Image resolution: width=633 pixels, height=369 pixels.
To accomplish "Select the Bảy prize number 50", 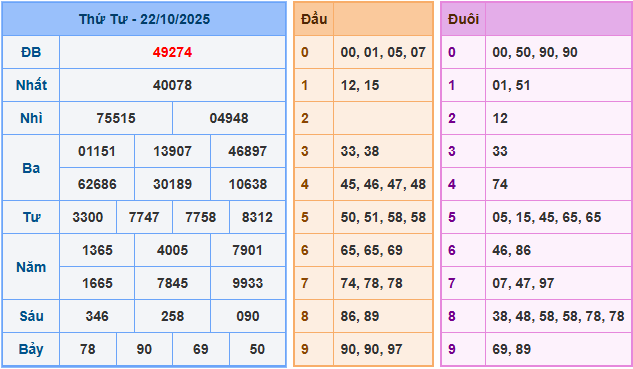I will 257,349.
